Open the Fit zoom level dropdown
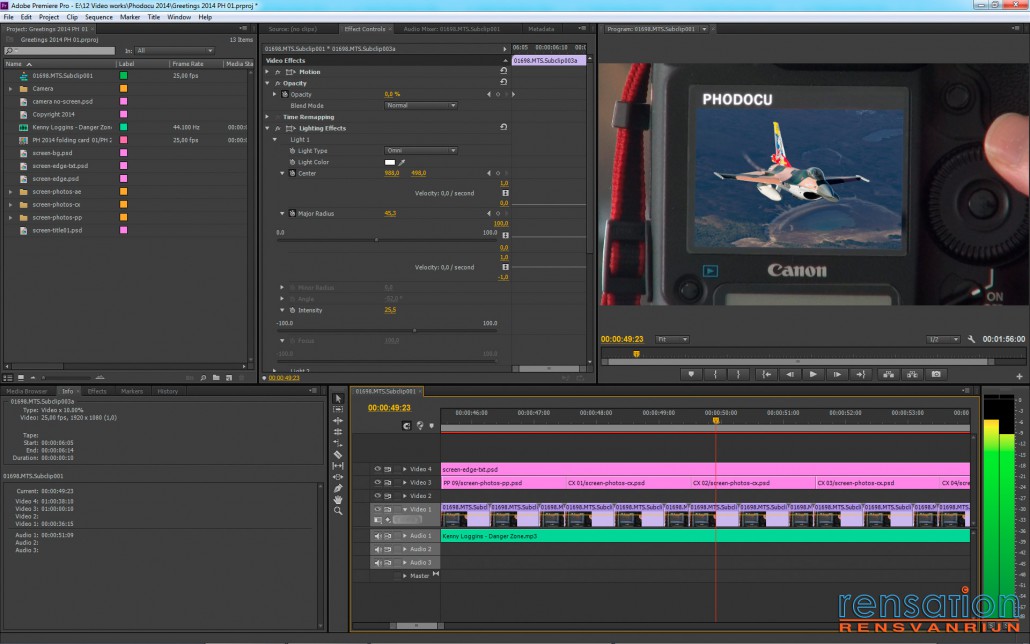1030x644 pixels. [x=672, y=339]
